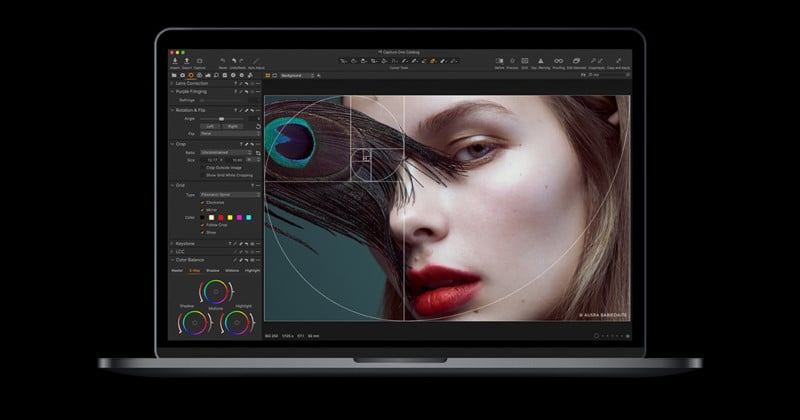
Task: Toggle Show Grid While Cropping checkbox
Action: point(203,175)
